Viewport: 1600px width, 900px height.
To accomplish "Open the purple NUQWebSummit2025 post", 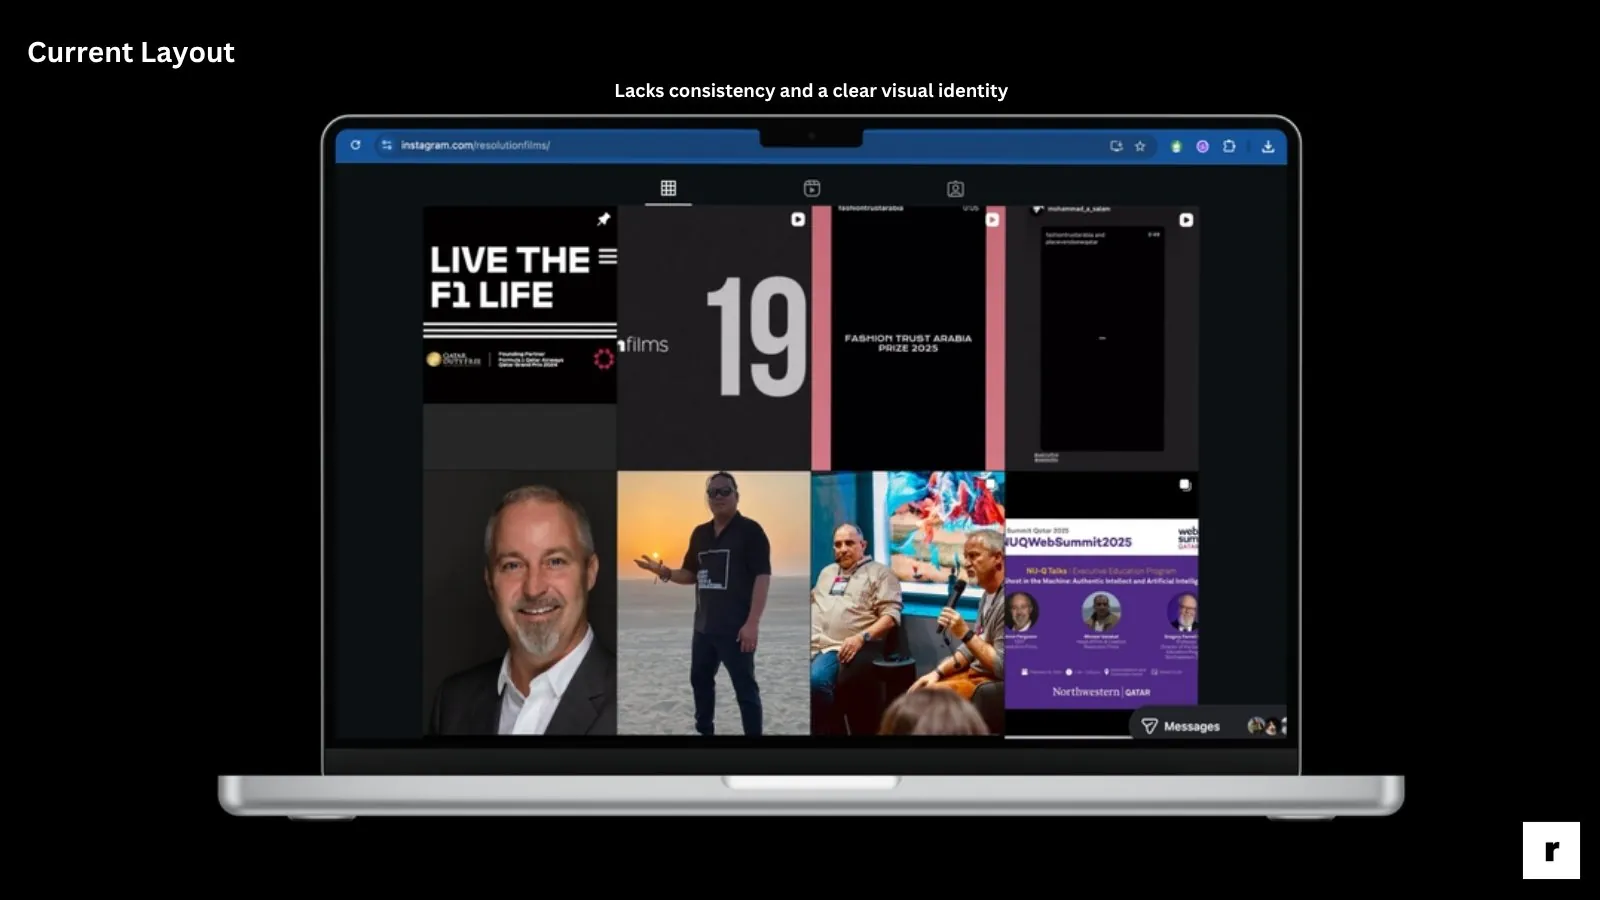I will (x=1102, y=603).
